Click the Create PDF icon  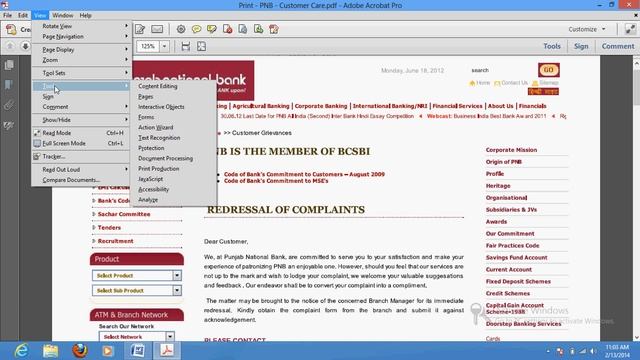coord(11,29)
